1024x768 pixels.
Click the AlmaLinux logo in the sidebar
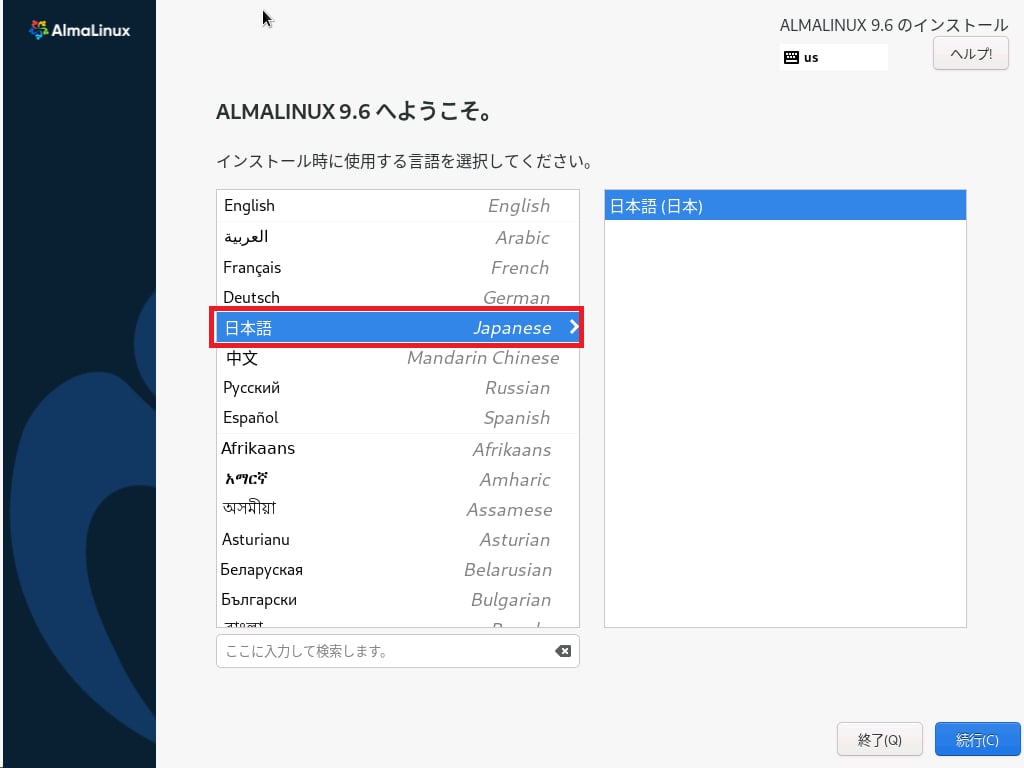tap(80, 30)
